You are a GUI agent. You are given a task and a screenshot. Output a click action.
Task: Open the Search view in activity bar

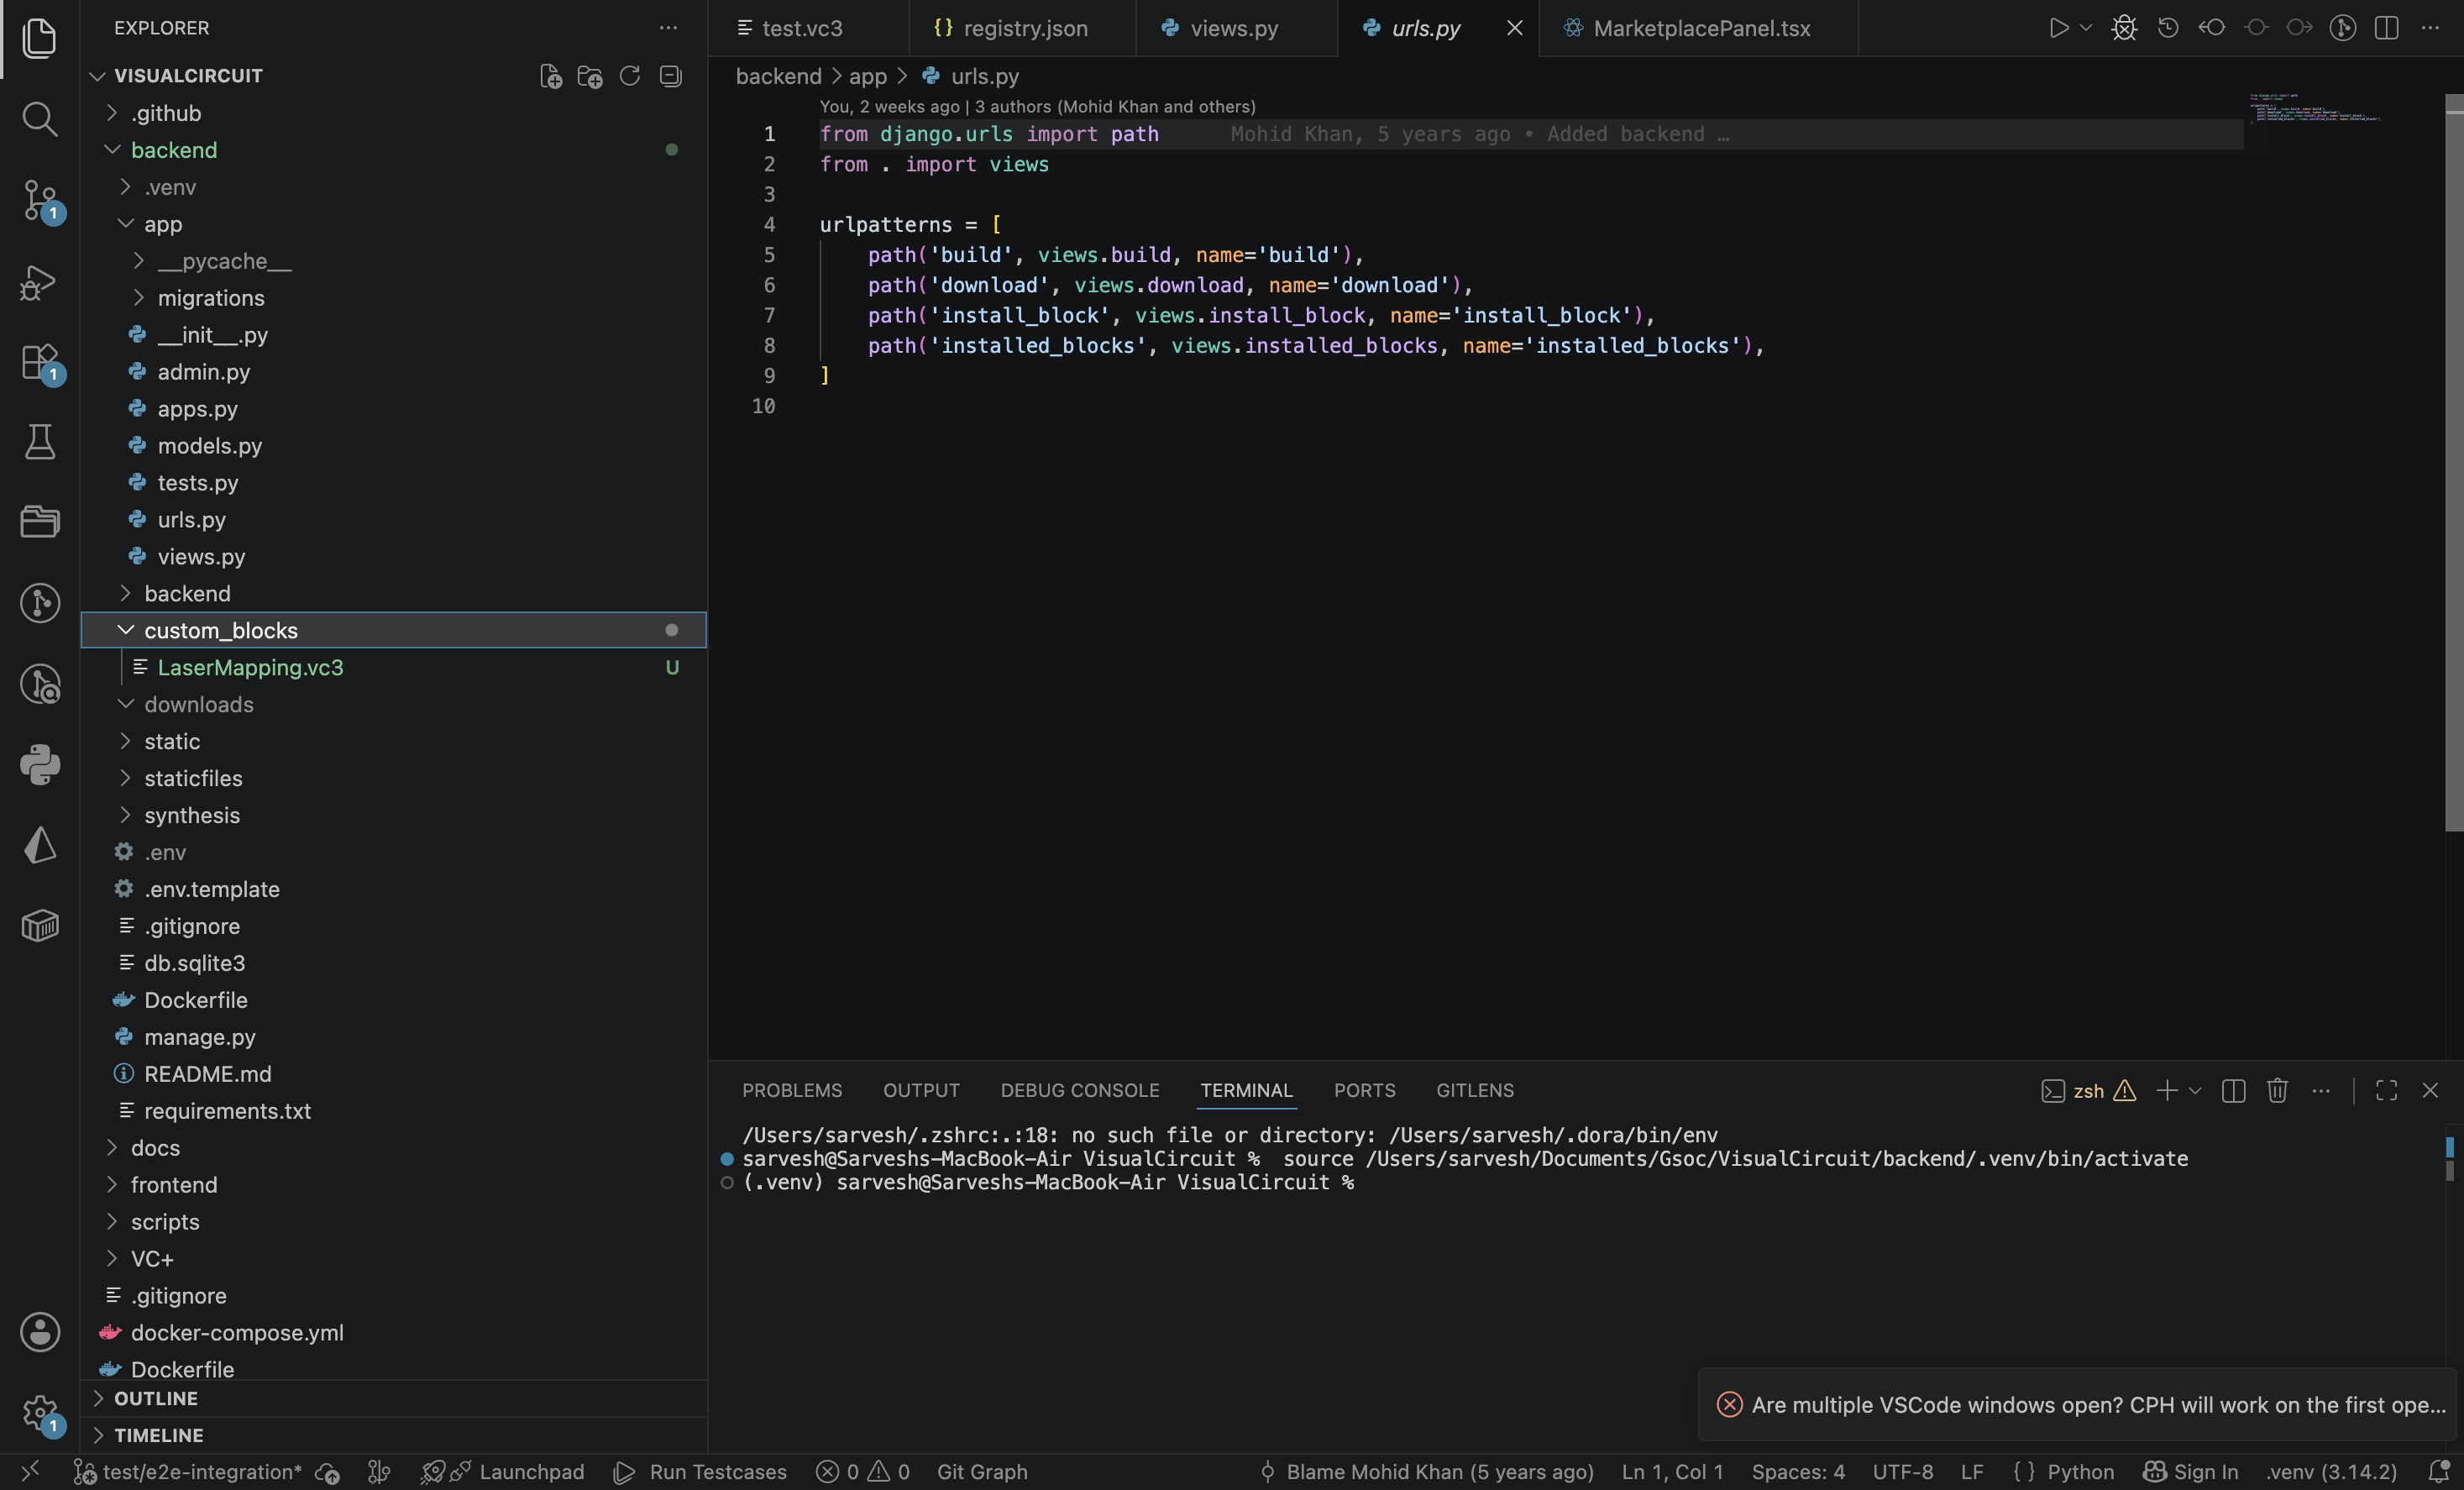point(40,119)
